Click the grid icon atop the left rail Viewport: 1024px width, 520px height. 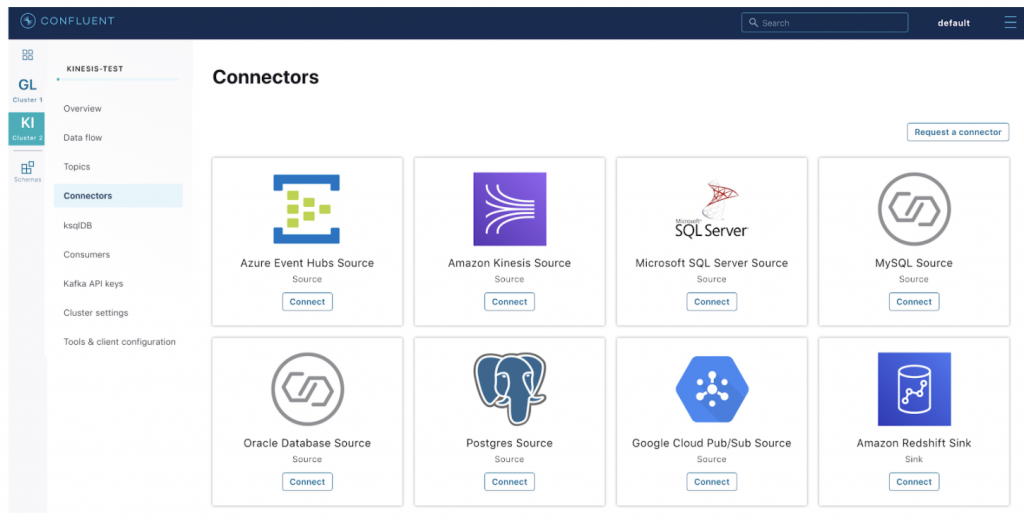(x=27, y=55)
